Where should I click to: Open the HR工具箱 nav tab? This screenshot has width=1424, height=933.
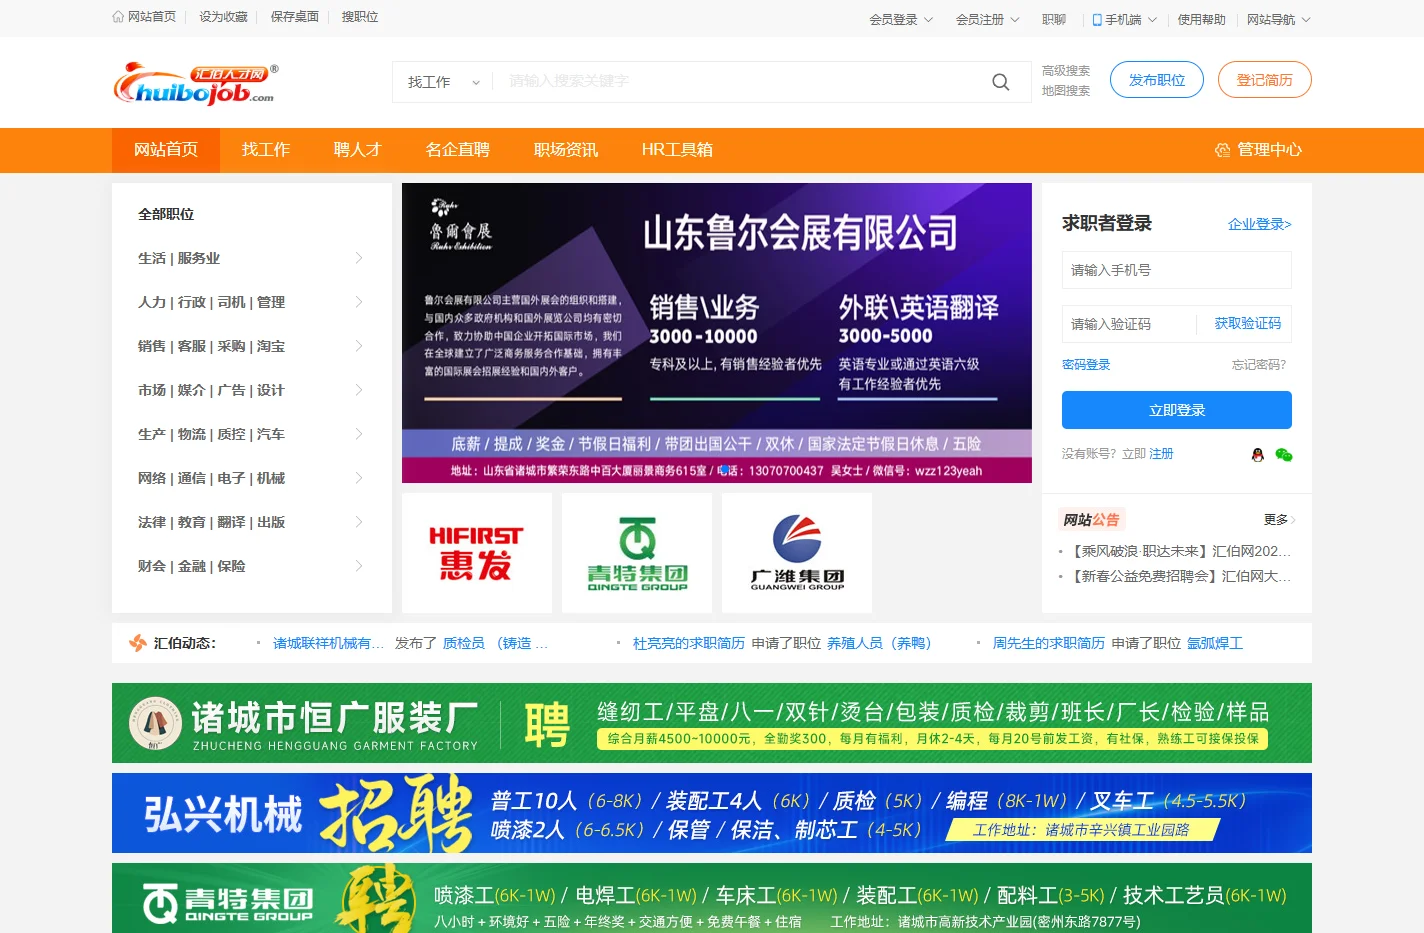(677, 150)
